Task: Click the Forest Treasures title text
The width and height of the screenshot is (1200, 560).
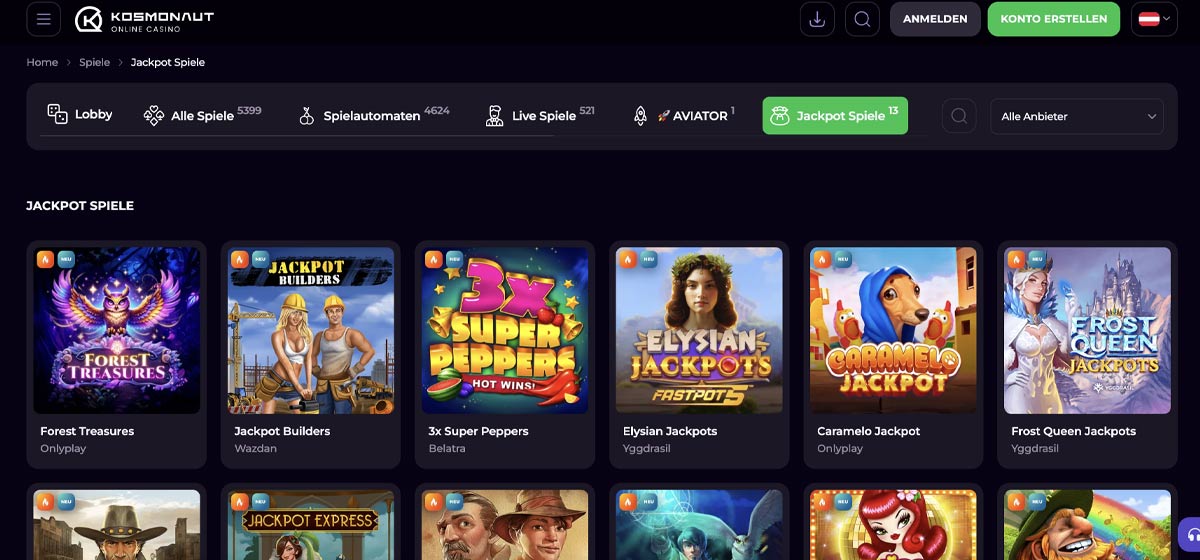Action: click(x=87, y=431)
